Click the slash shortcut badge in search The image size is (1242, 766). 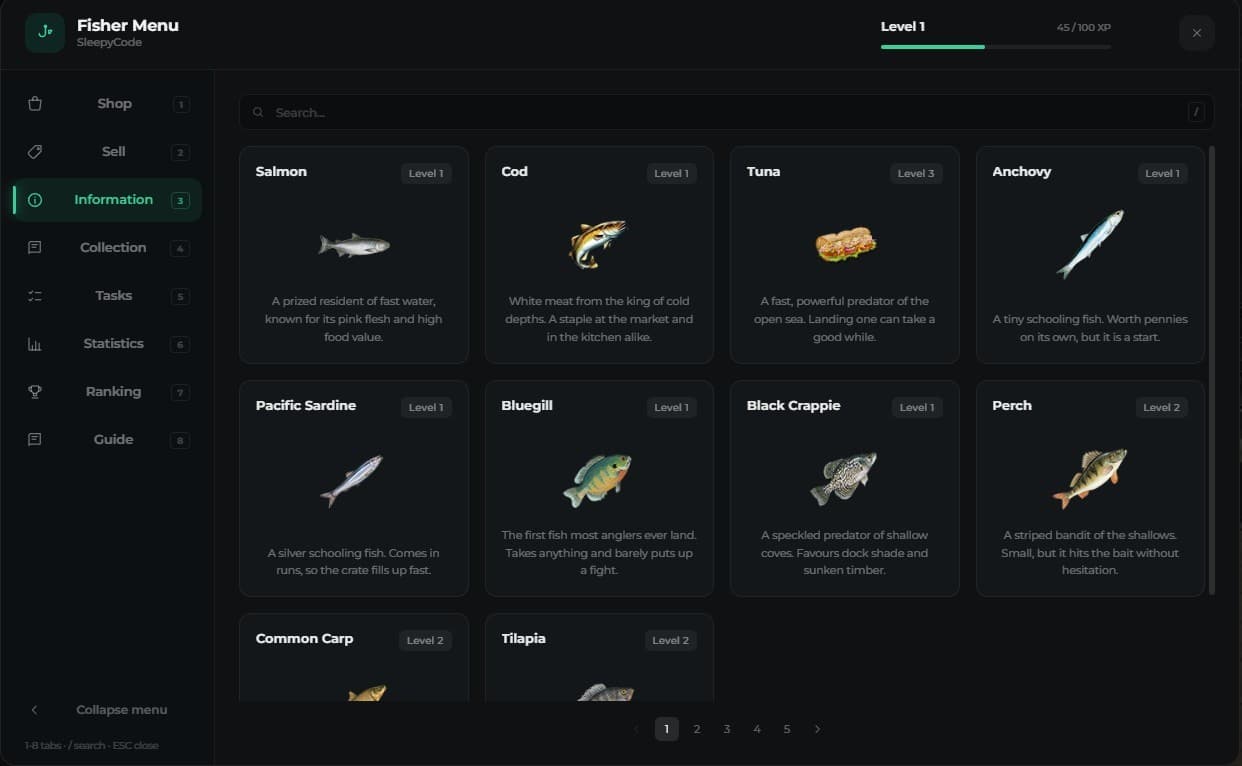point(1196,112)
